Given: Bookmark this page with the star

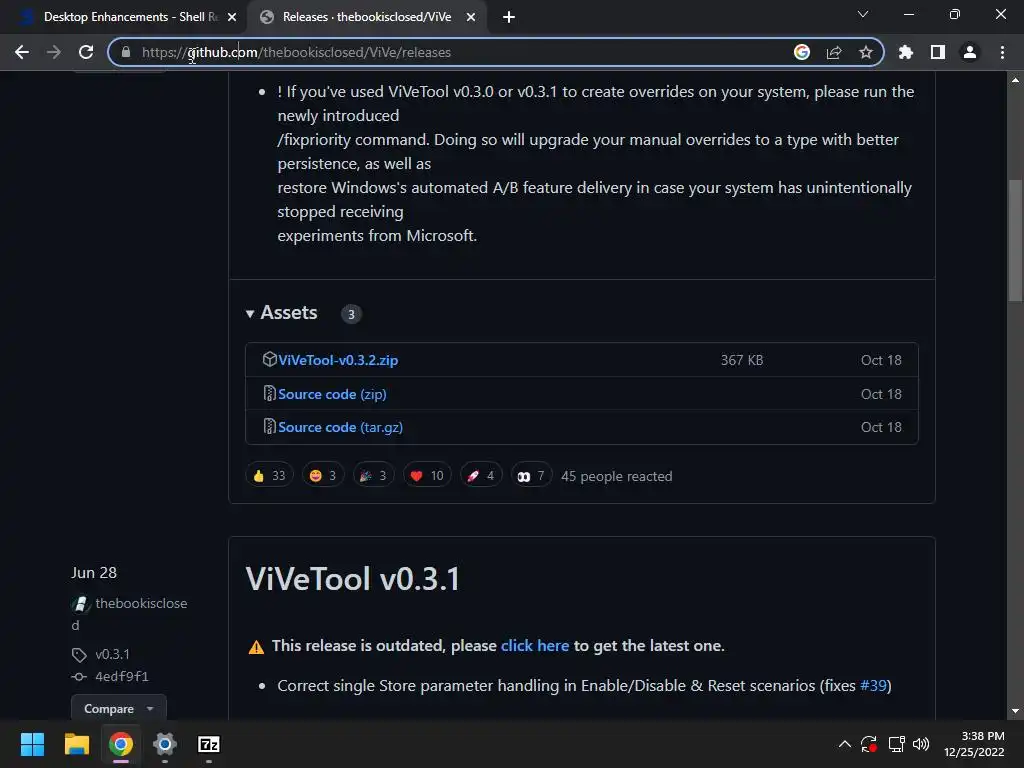Looking at the screenshot, I should point(866,52).
